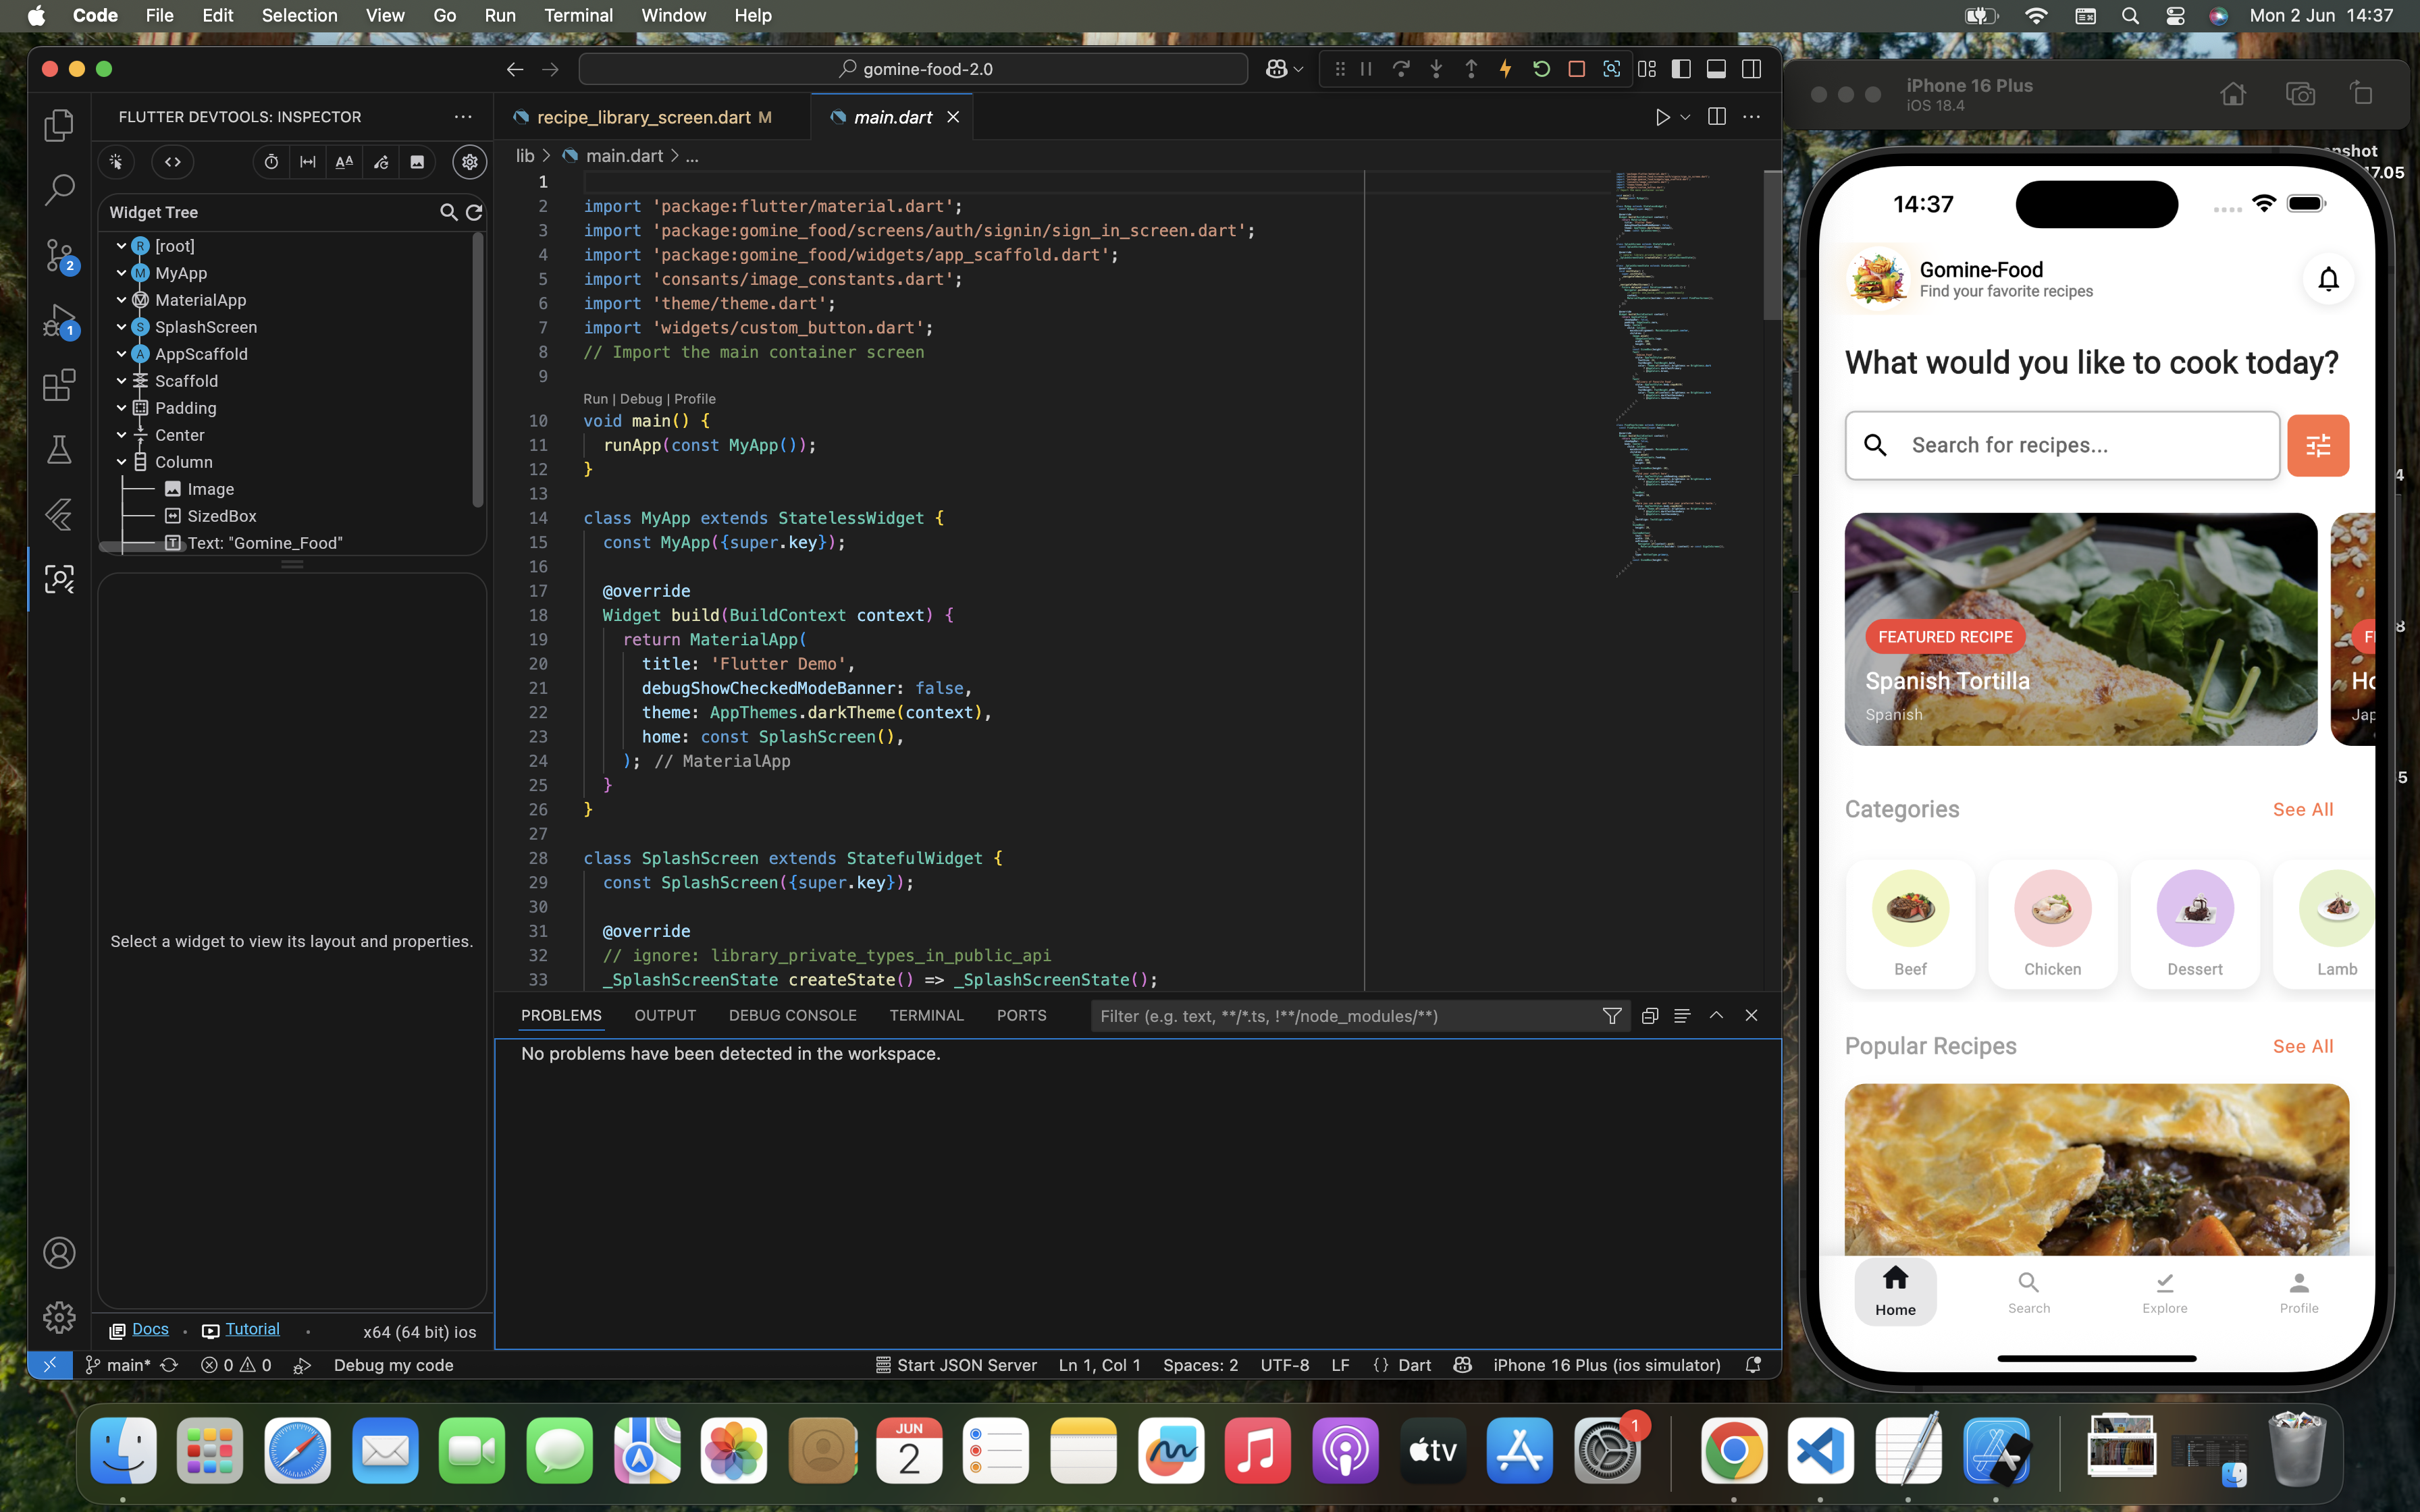Search the Widget Tree
The width and height of the screenshot is (2420, 1512).
pos(449,212)
